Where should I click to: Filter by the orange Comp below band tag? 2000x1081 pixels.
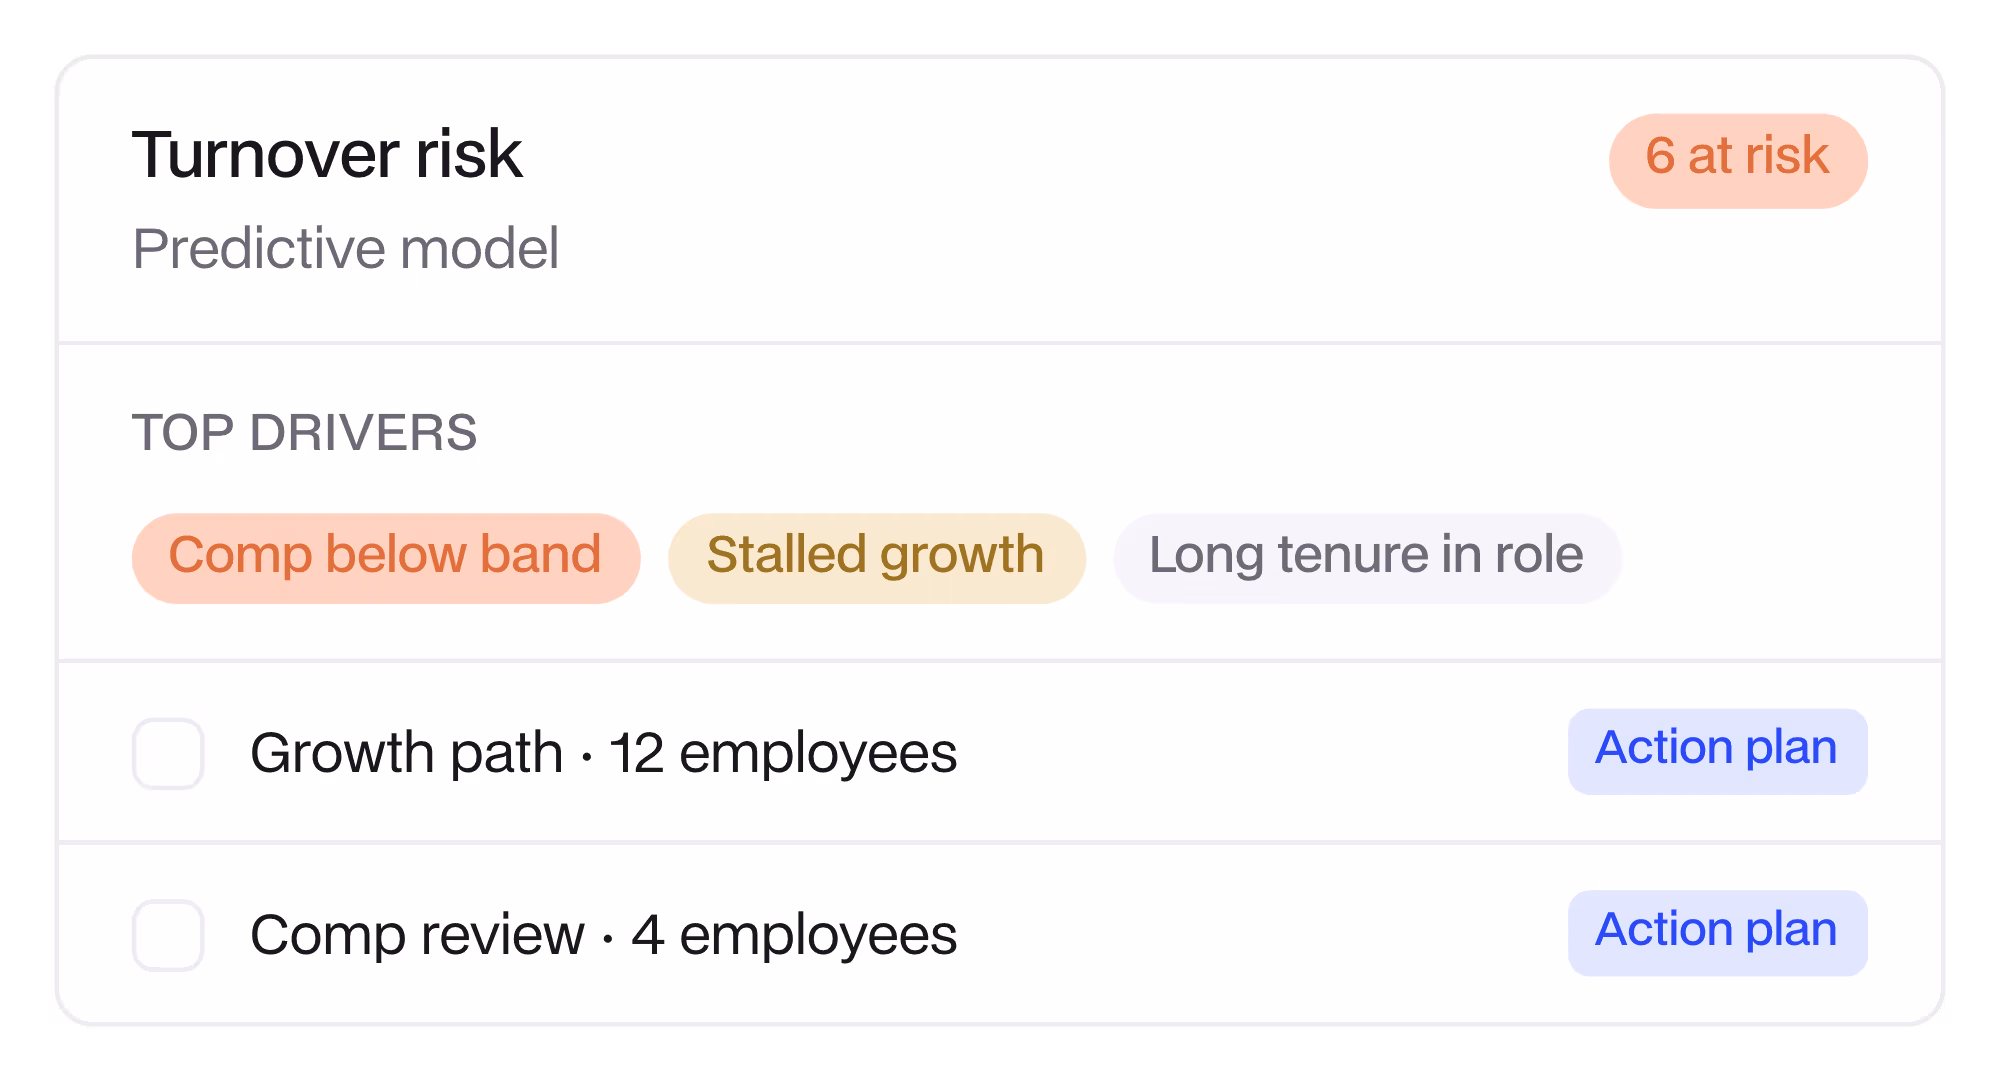386,558
